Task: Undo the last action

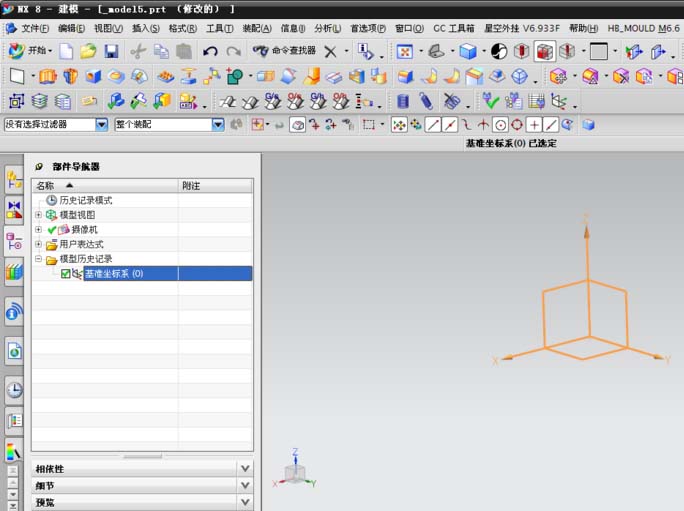Action: (210, 51)
